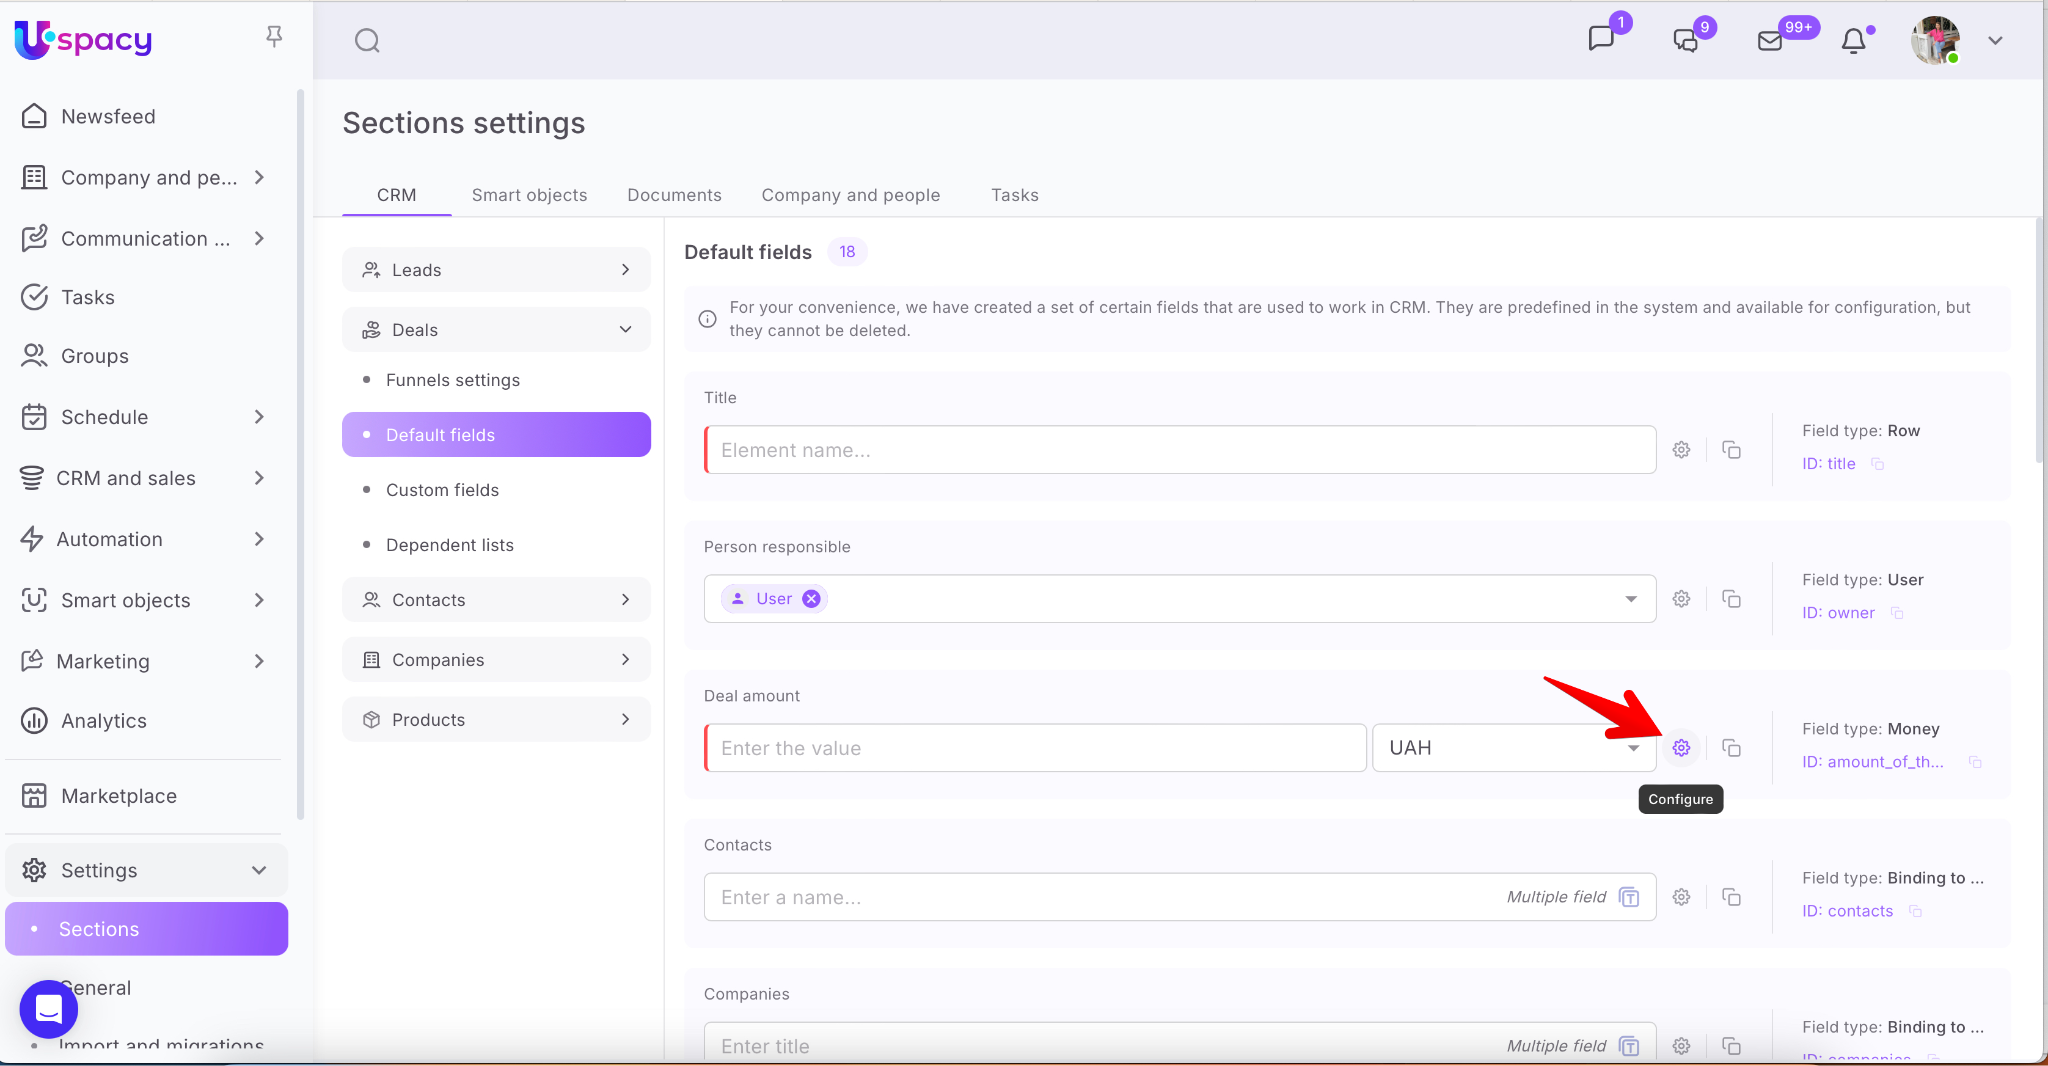Switch to the Smart objects tab

tap(529, 195)
